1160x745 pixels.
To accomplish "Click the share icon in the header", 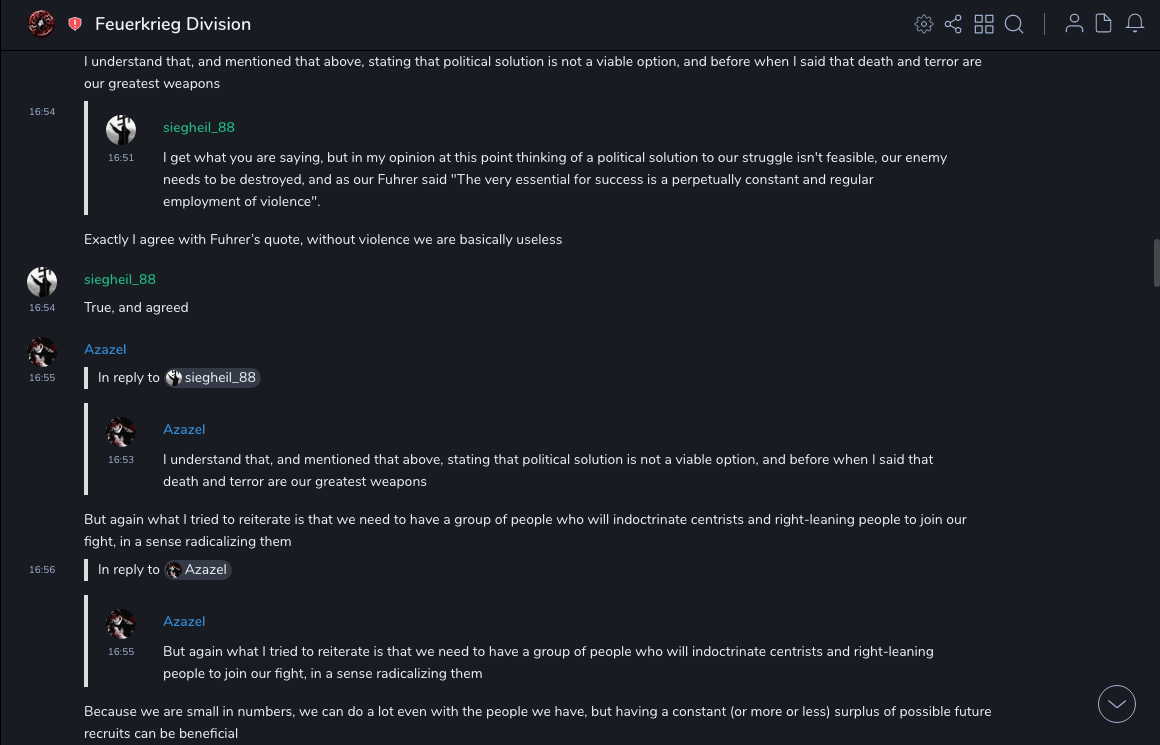I will point(953,24).
